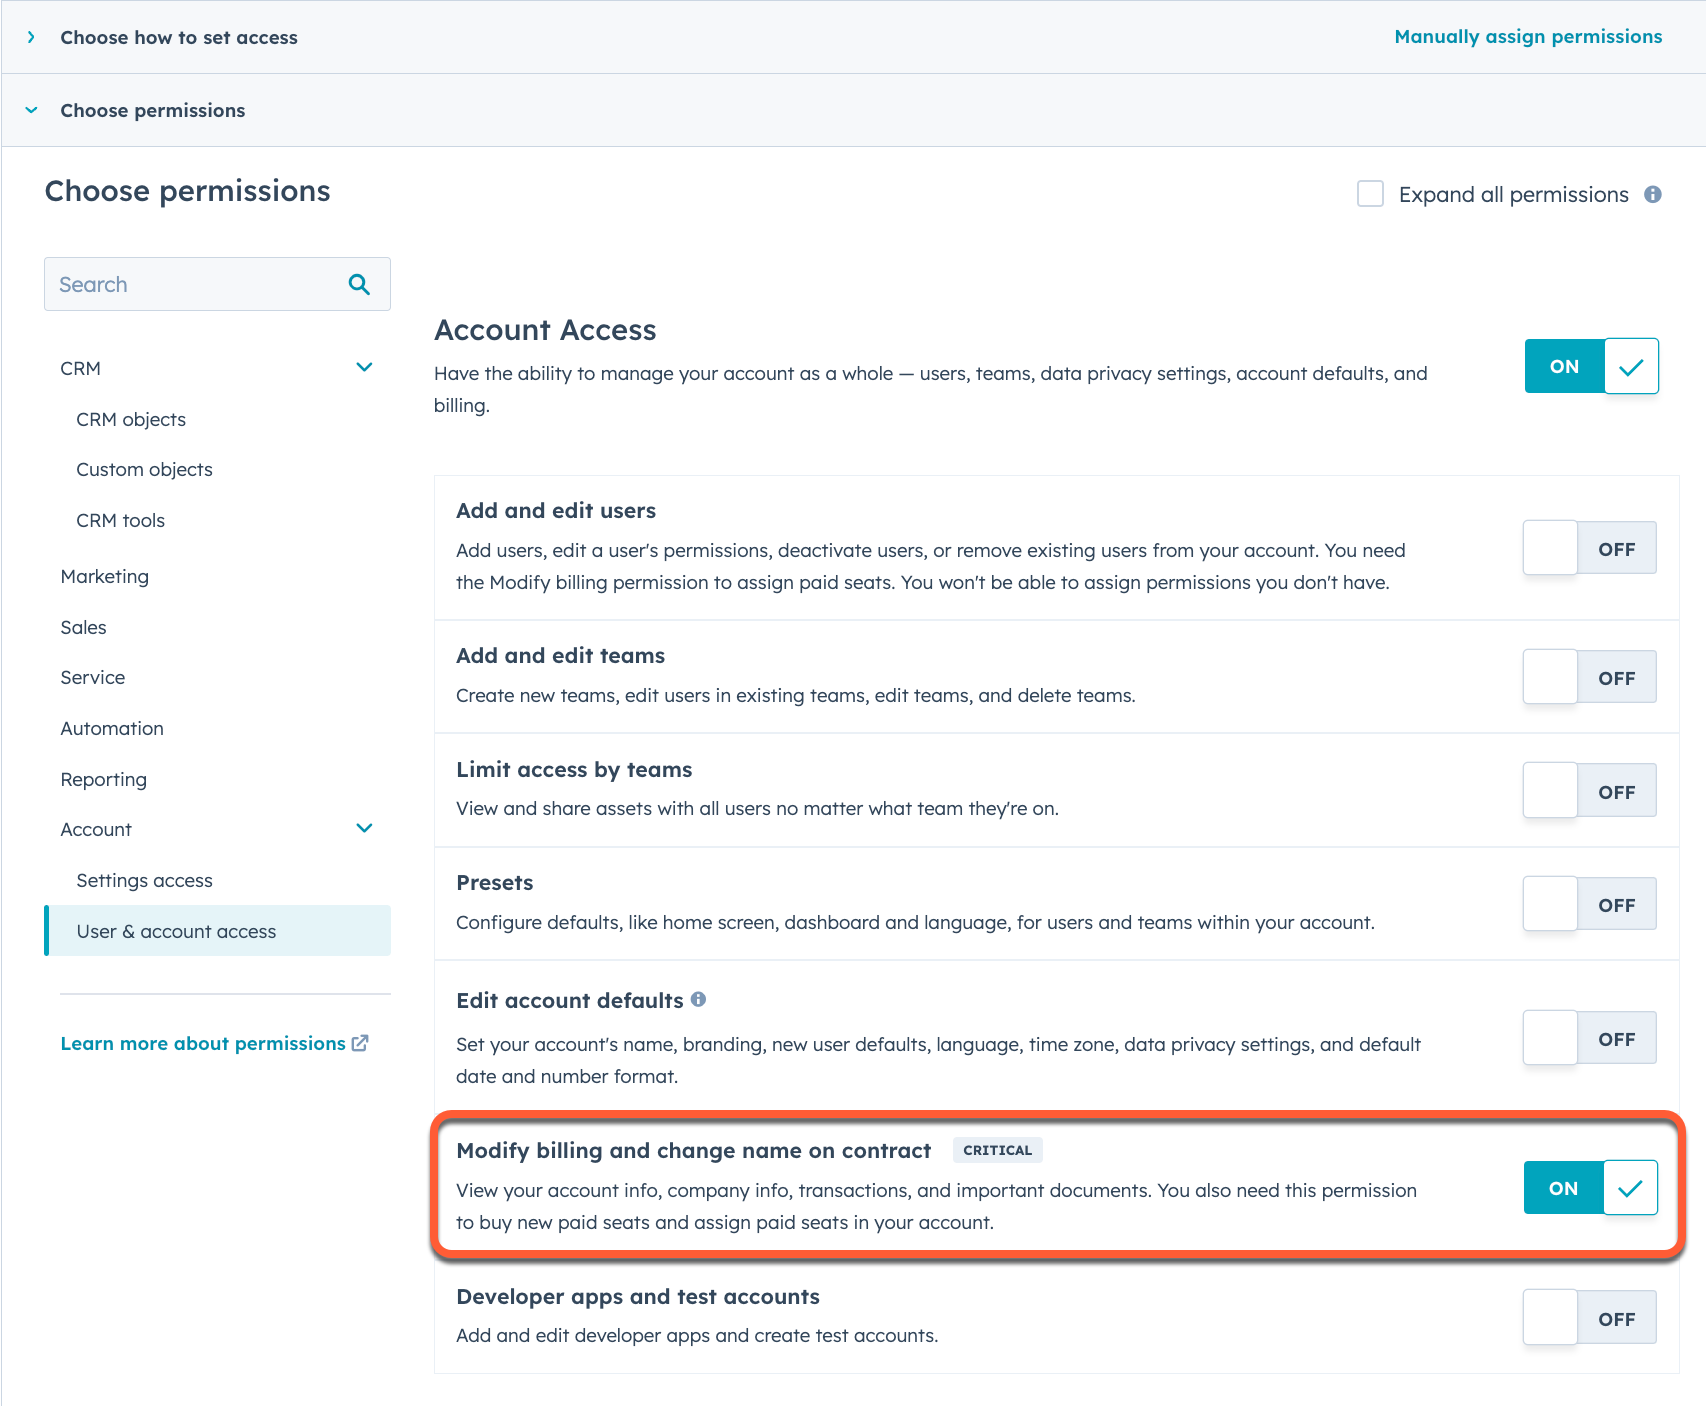Collapse the Account sidebar section chevron
This screenshot has width=1706, height=1406.
click(x=364, y=828)
